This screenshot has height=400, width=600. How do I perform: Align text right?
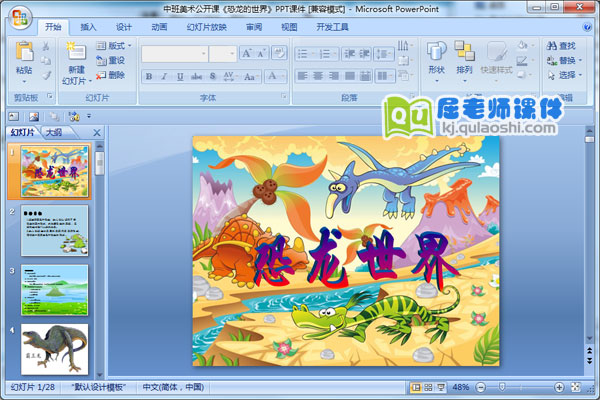coord(334,76)
